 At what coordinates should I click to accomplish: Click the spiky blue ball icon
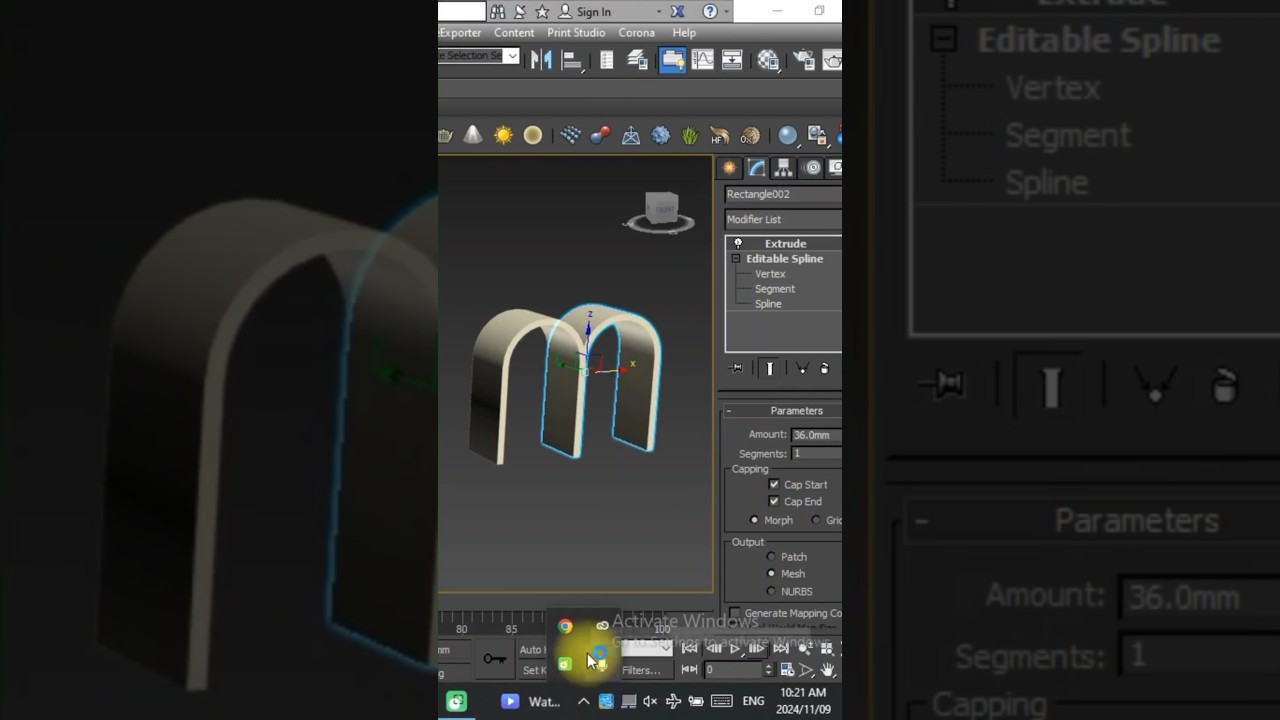pos(661,135)
